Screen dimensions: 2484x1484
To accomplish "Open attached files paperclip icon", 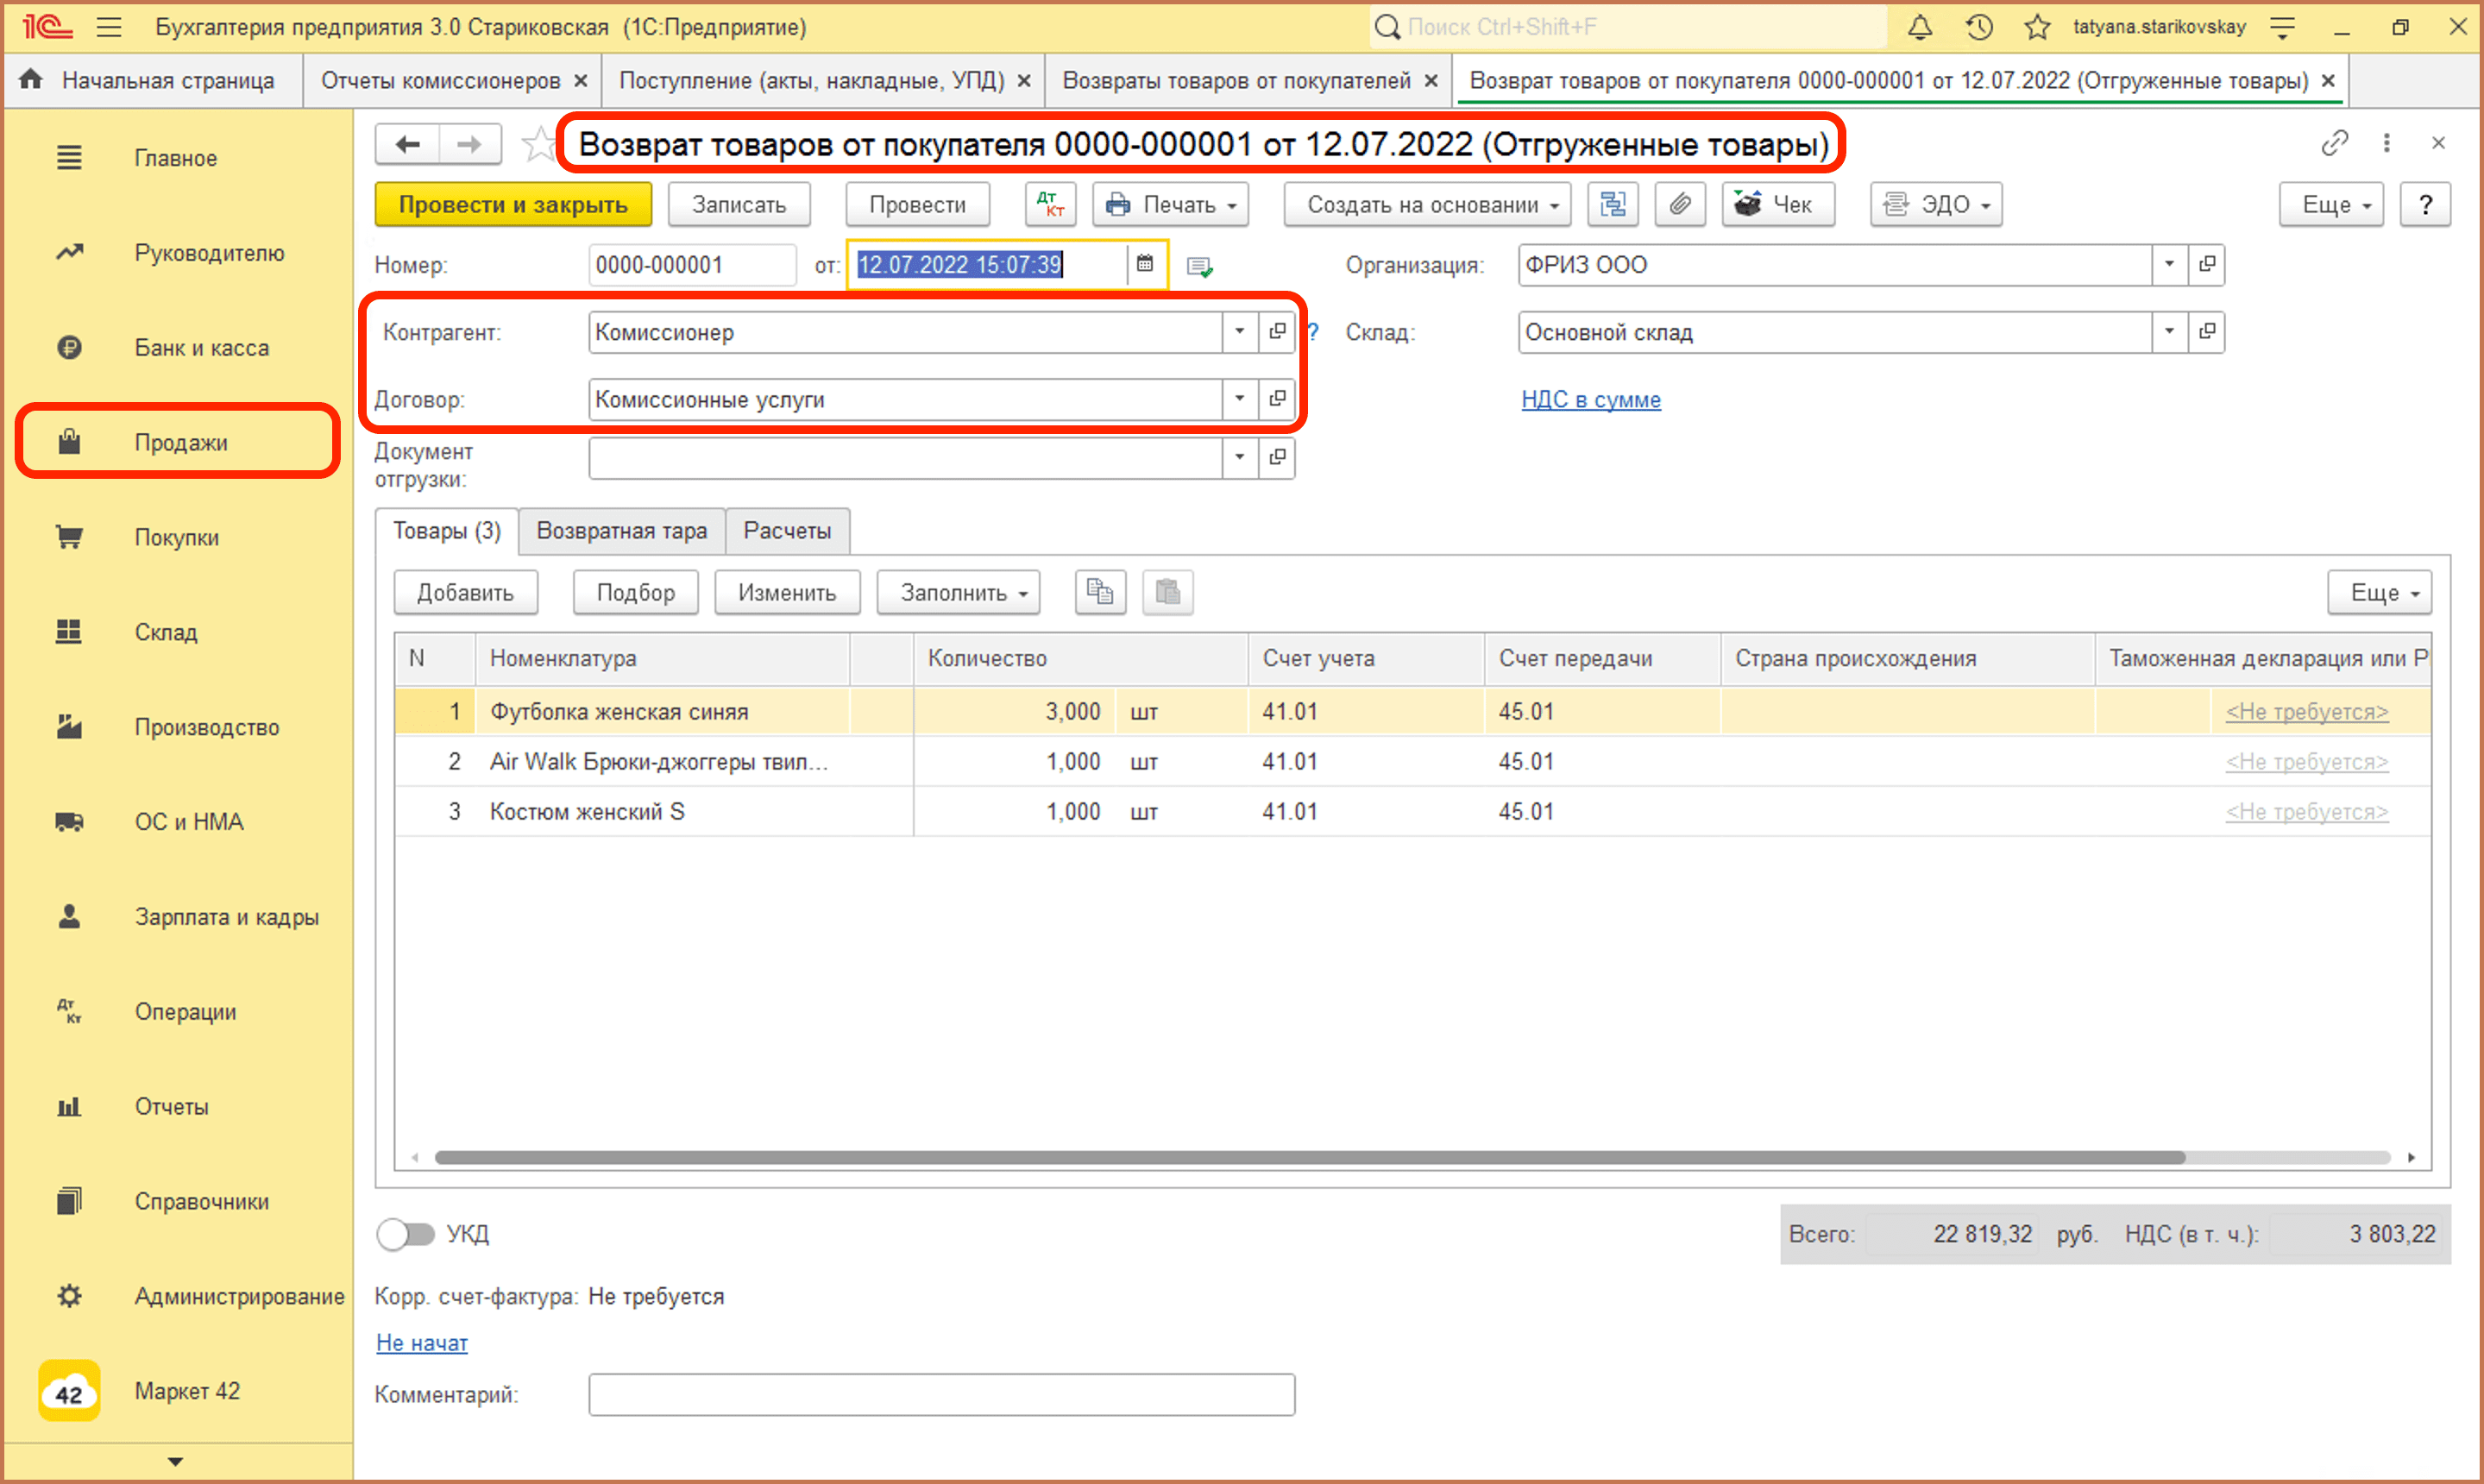I will 1680,205.
